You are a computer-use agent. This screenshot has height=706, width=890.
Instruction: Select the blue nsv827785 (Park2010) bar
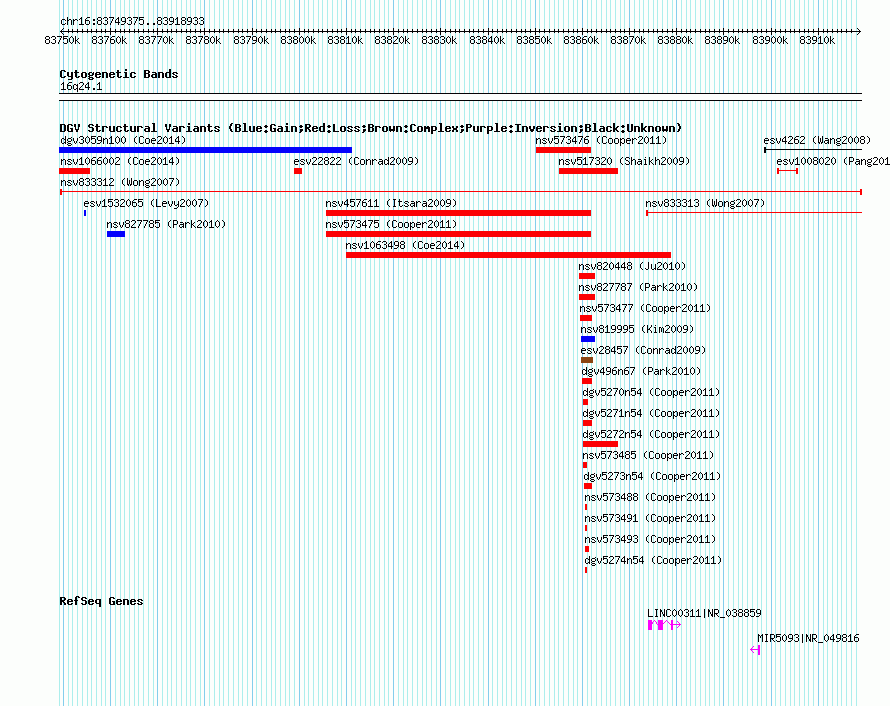[116, 234]
